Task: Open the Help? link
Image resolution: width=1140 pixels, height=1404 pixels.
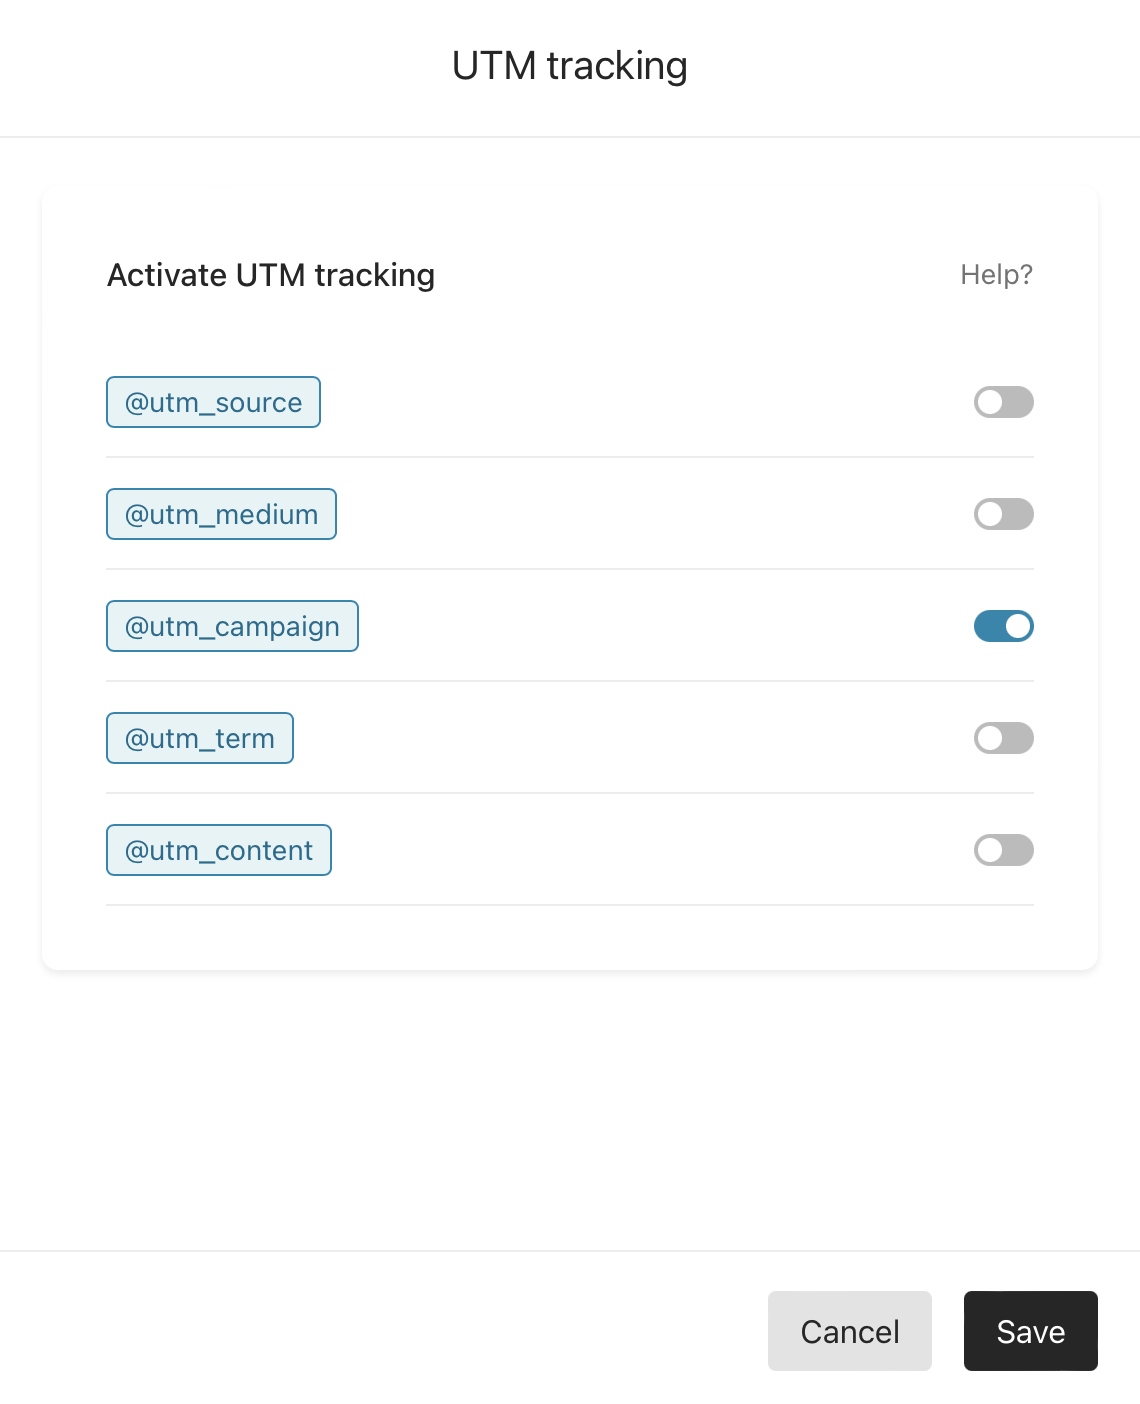Action: click(996, 274)
